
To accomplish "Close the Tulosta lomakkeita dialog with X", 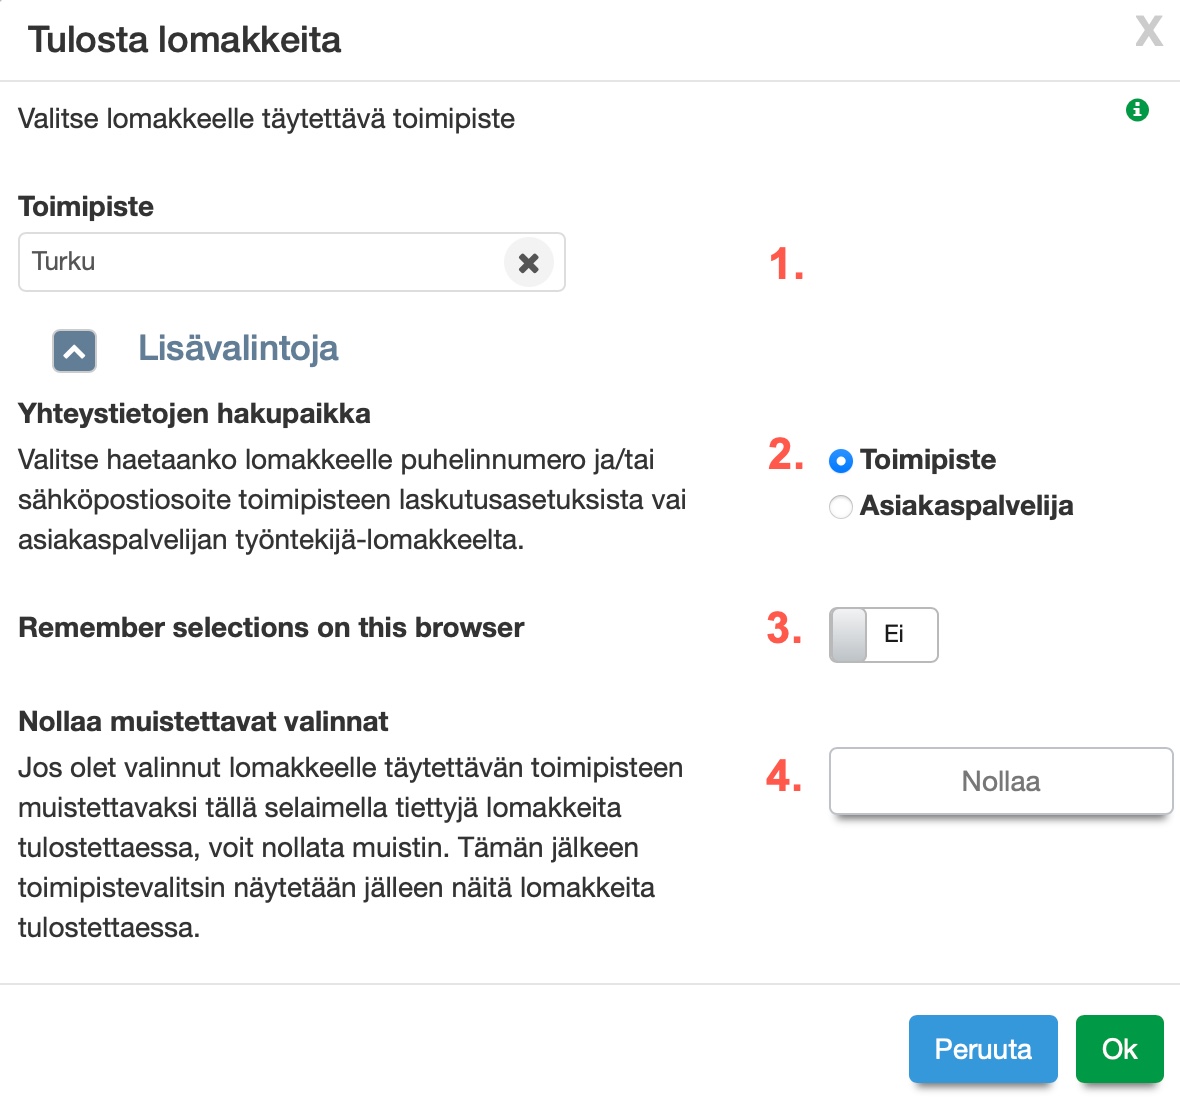I will 1149,32.
